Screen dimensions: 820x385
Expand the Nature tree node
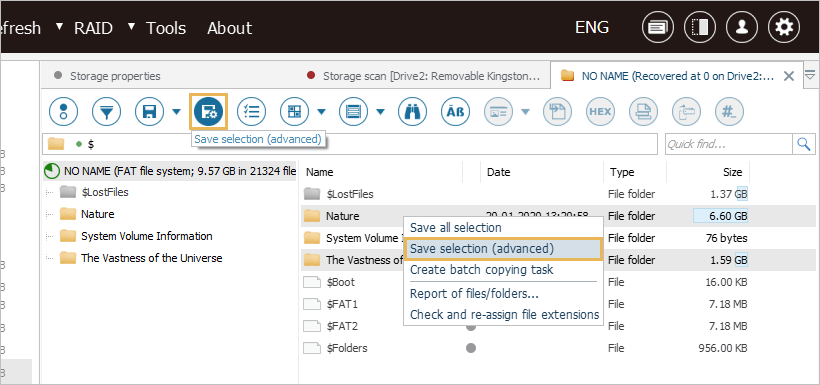(x=50, y=214)
